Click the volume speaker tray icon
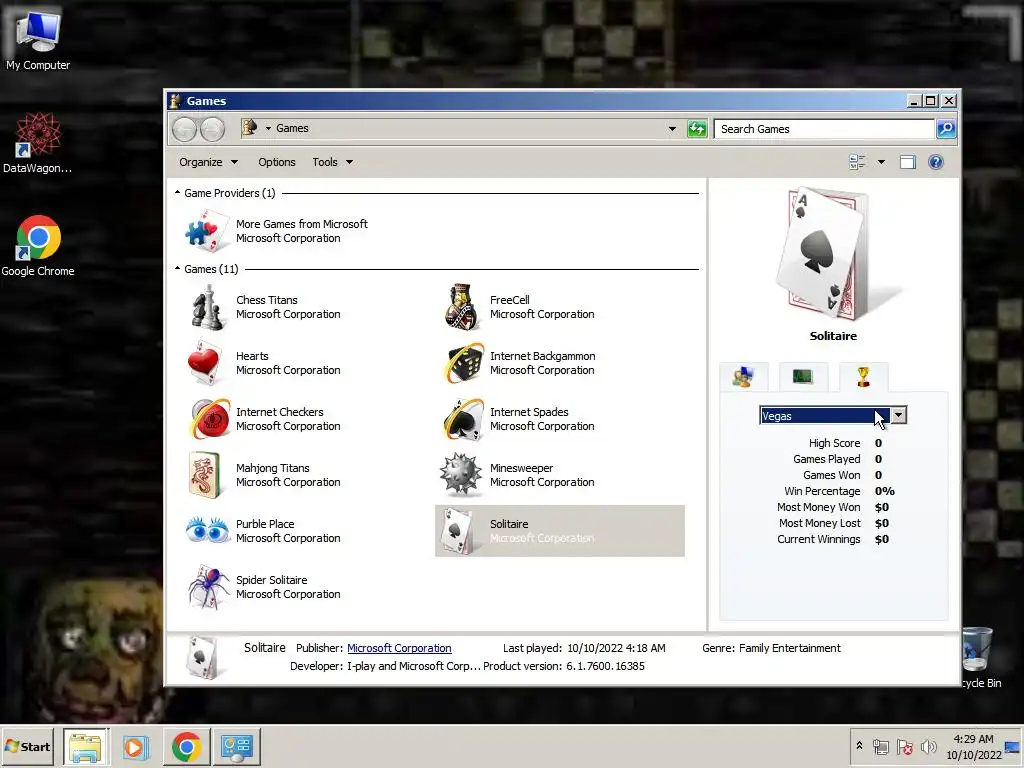The image size is (1024, 768). [x=928, y=746]
